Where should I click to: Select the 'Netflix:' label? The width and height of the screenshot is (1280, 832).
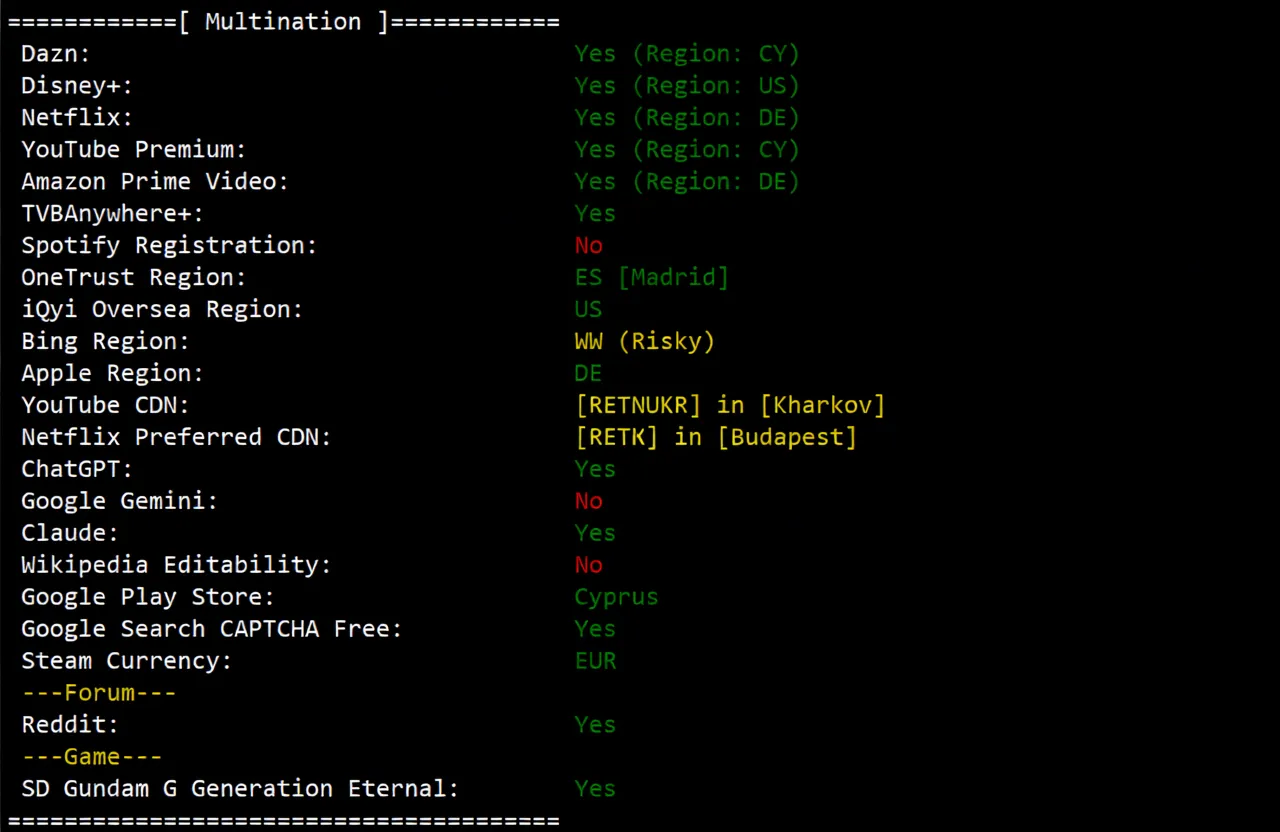[77, 118]
